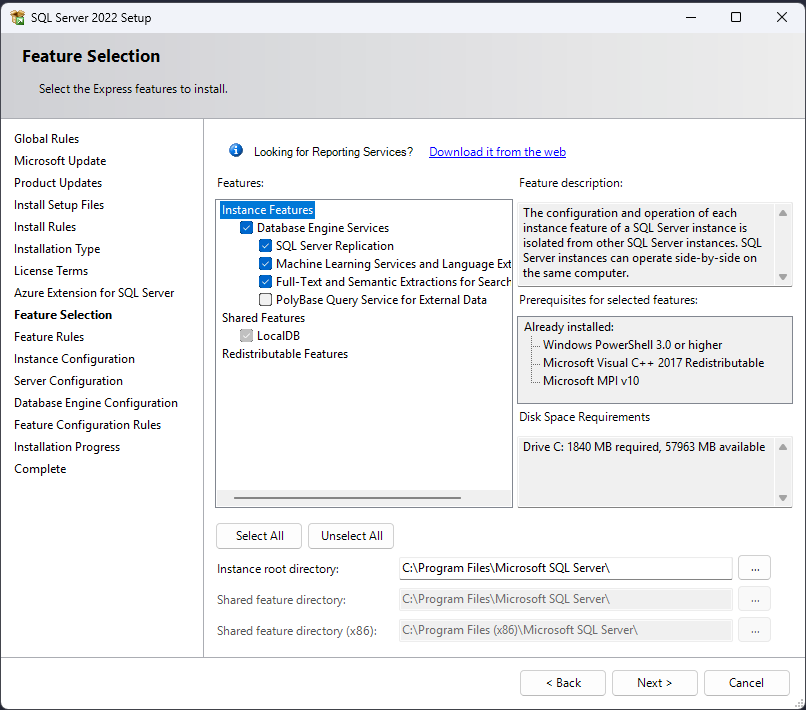Click the Unselect All button
The image size is (806, 710).
coord(351,536)
